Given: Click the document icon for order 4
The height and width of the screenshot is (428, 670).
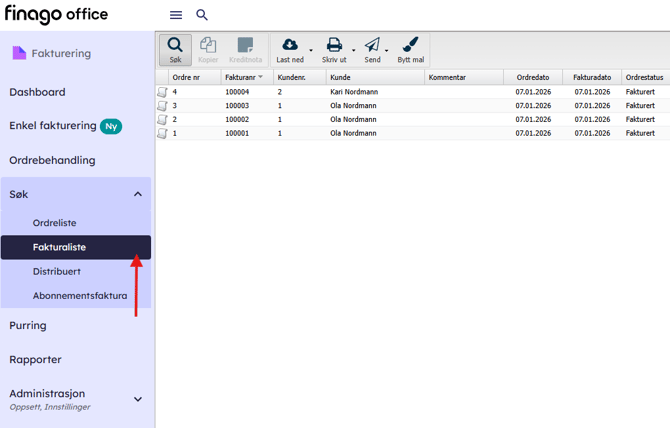Looking at the screenshot, I should [x=162, y=92].
